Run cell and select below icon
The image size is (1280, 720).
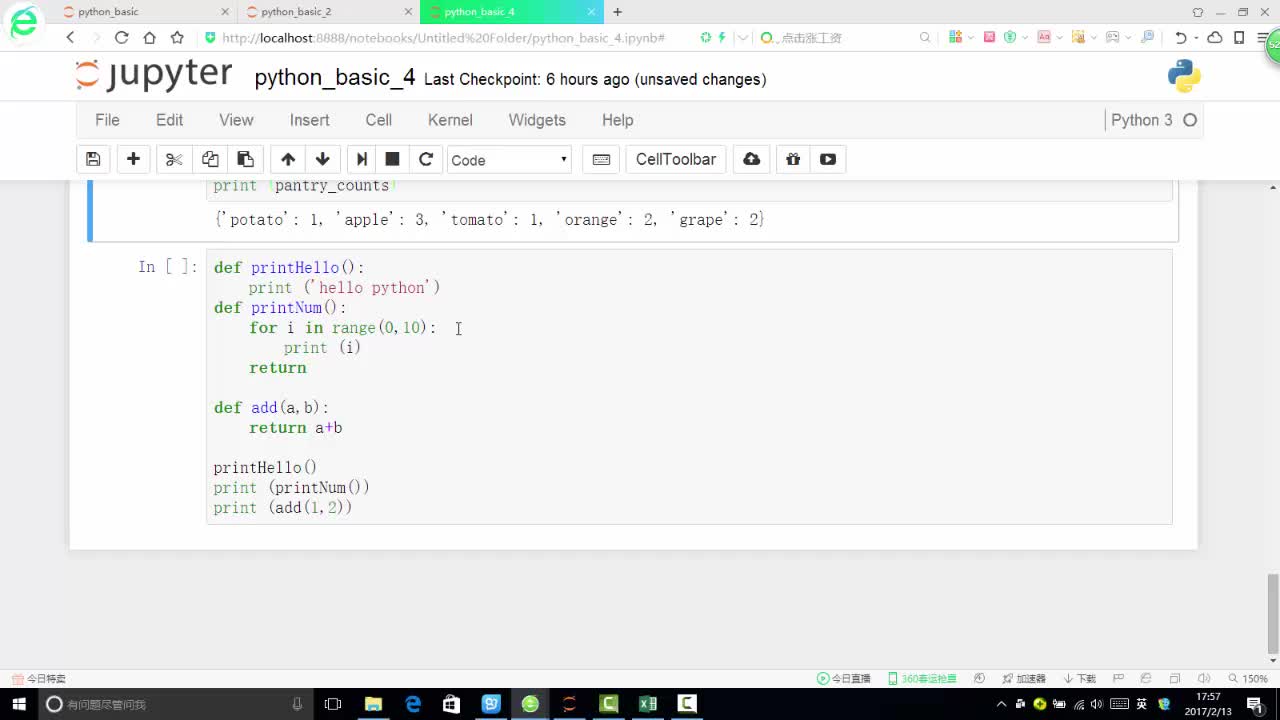coord(362,159)
